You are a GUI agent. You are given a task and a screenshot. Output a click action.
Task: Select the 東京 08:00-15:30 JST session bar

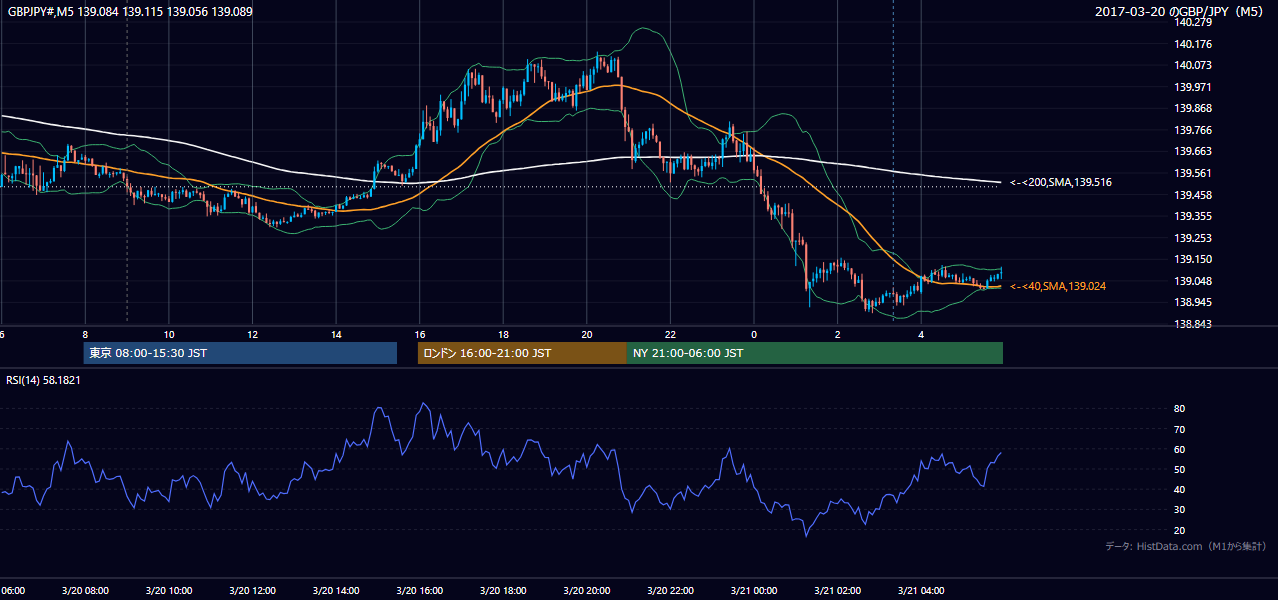[x=240, y=353]
